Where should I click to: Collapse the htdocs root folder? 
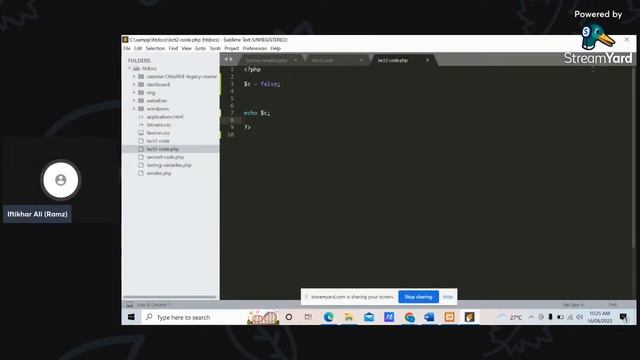point(130,68)
